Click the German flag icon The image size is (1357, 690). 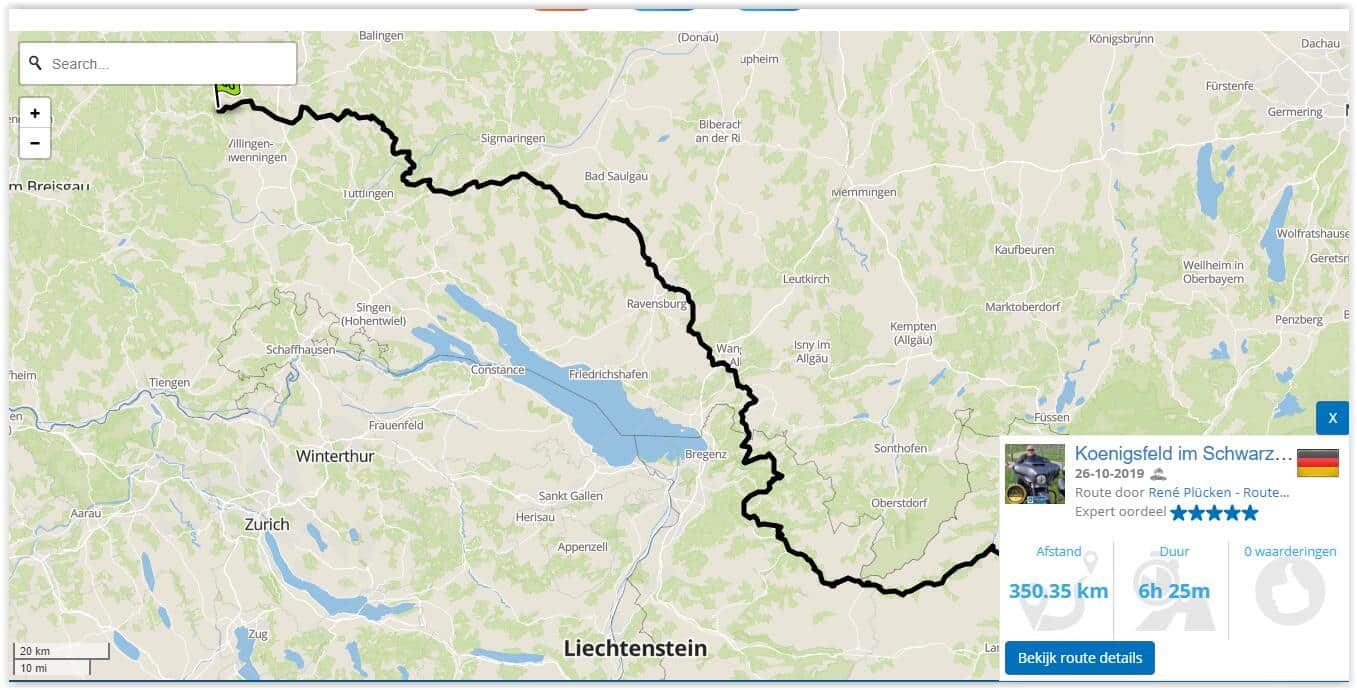pos(1317,463)
